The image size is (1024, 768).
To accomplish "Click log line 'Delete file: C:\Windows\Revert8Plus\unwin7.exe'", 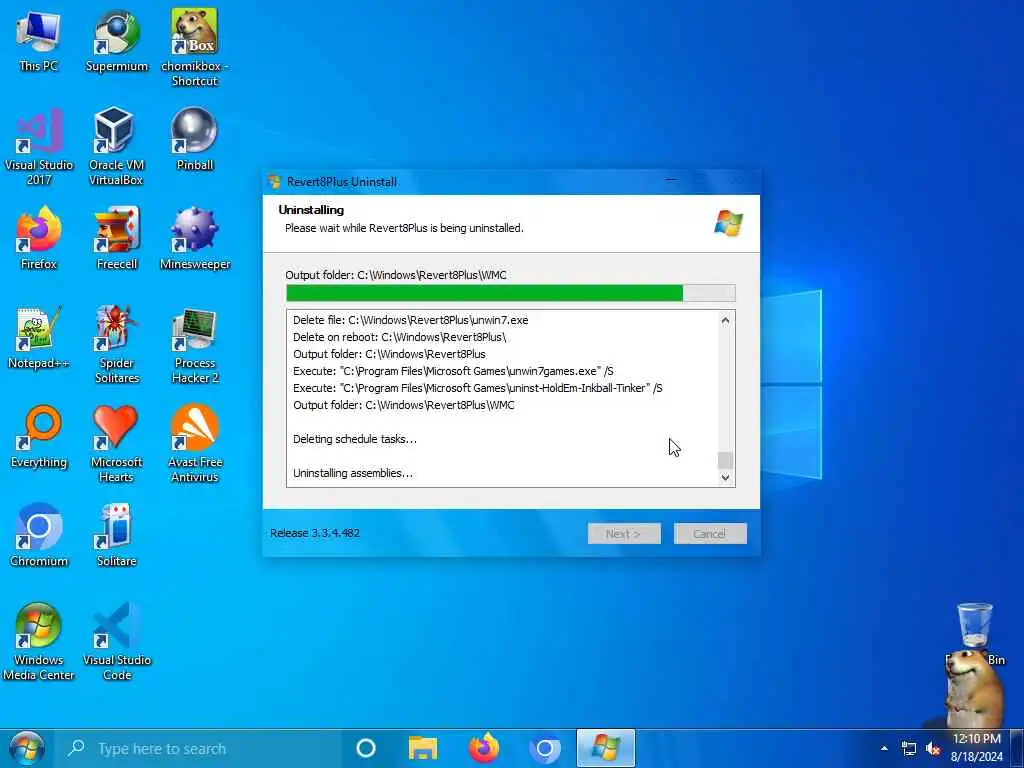I will (x=410, y=320).
